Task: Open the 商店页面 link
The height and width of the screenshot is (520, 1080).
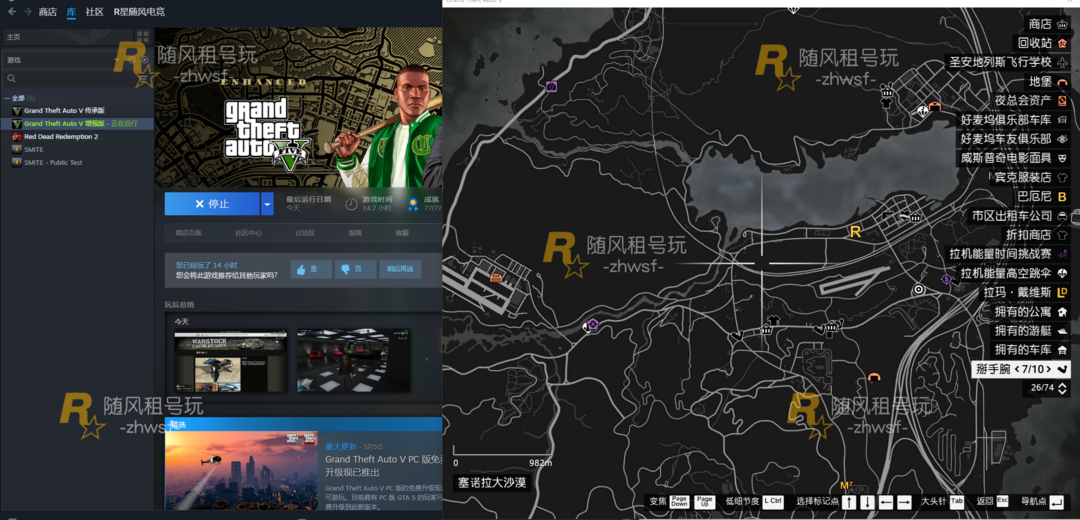Action: point(188,233)
